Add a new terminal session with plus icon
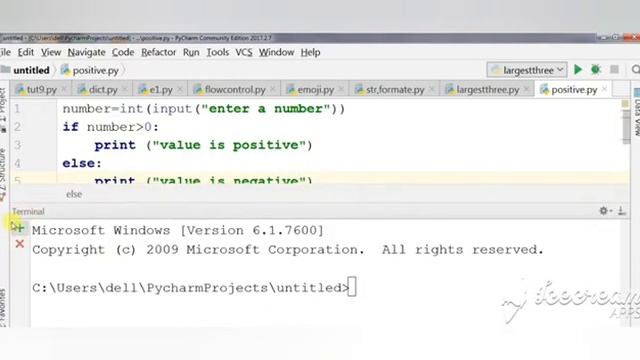640x360 pixels. [19, 228]
